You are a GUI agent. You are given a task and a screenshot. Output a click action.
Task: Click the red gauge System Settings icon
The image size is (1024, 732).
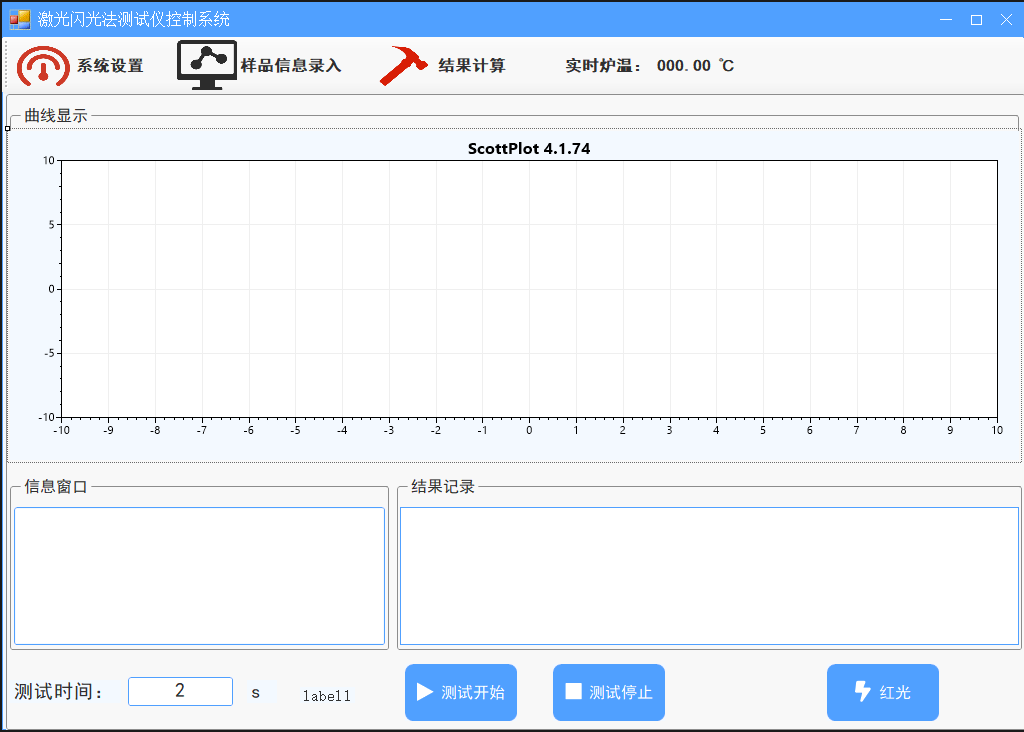[43, 66]
